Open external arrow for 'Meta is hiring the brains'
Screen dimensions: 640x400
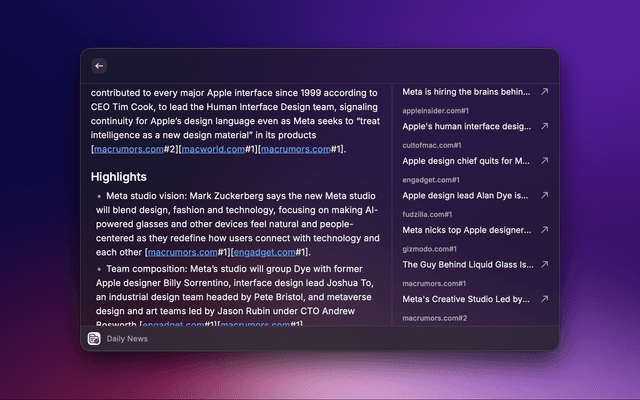coord(544,92)
